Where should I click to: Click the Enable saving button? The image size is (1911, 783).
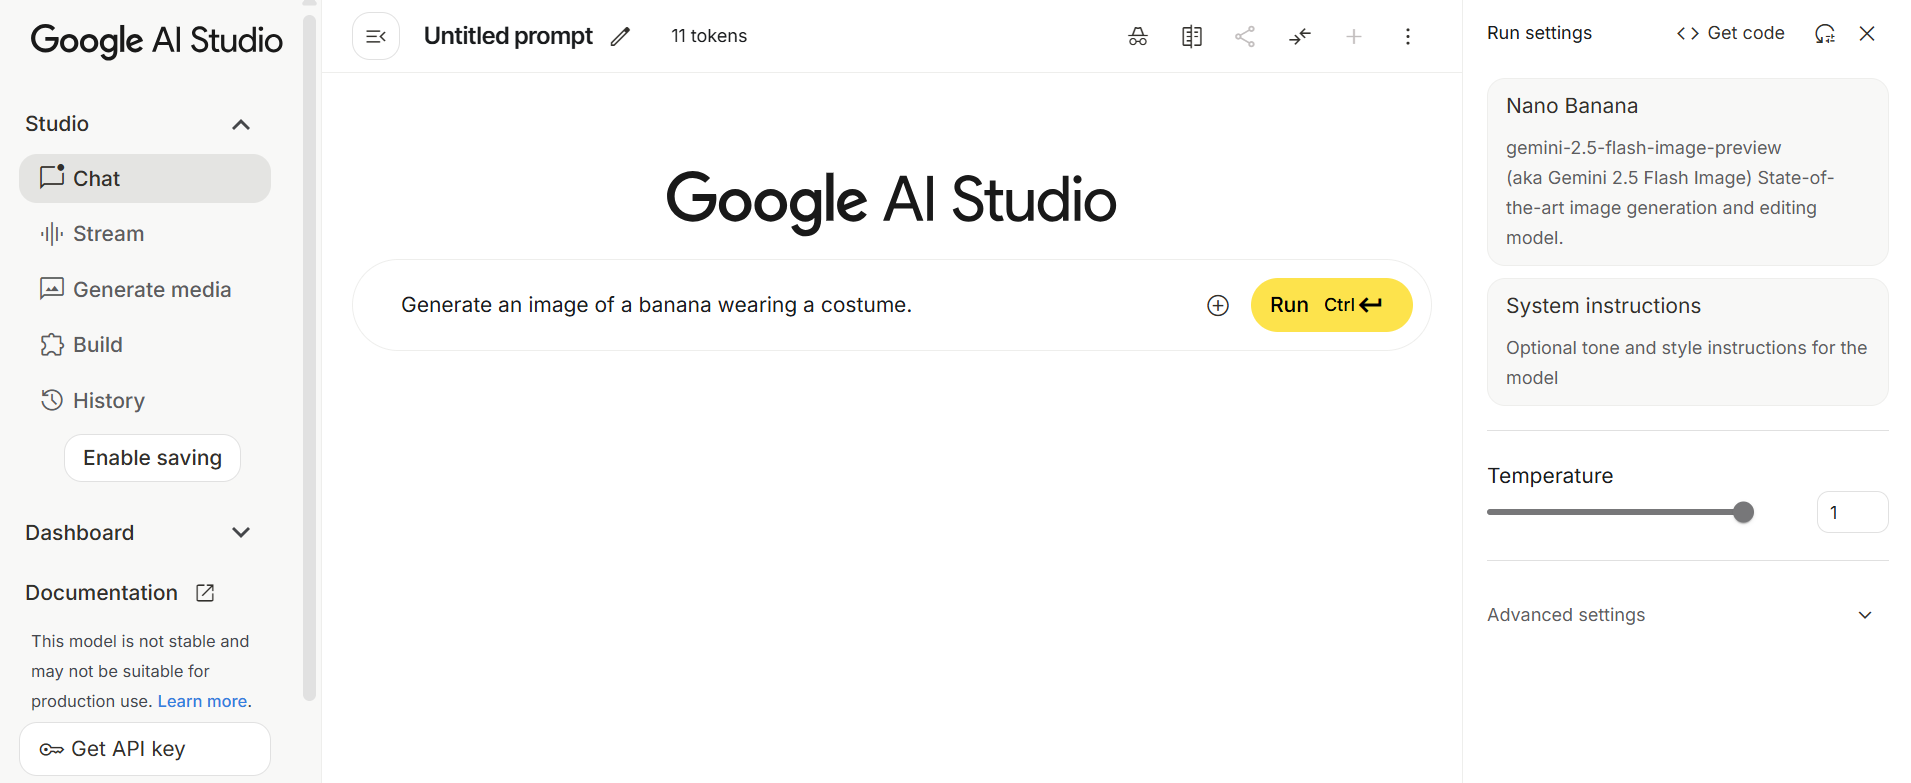[x=152, y=458]
